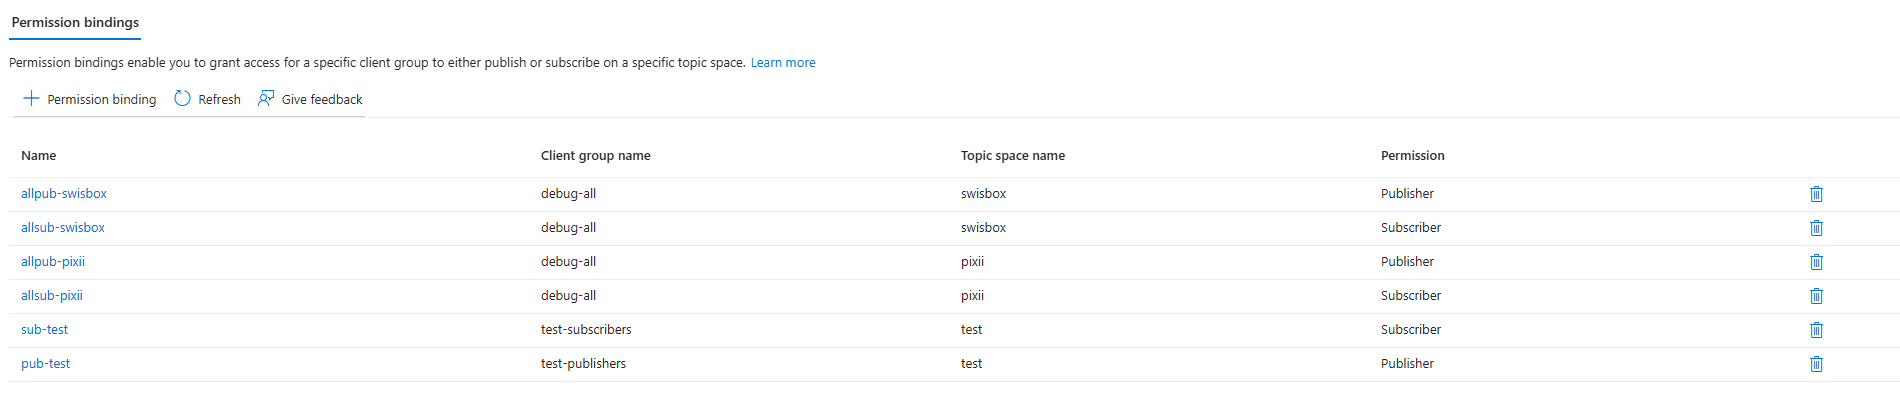
Task: Click debug-all in the allsub-swisbox row
Action: click(568, 227)
